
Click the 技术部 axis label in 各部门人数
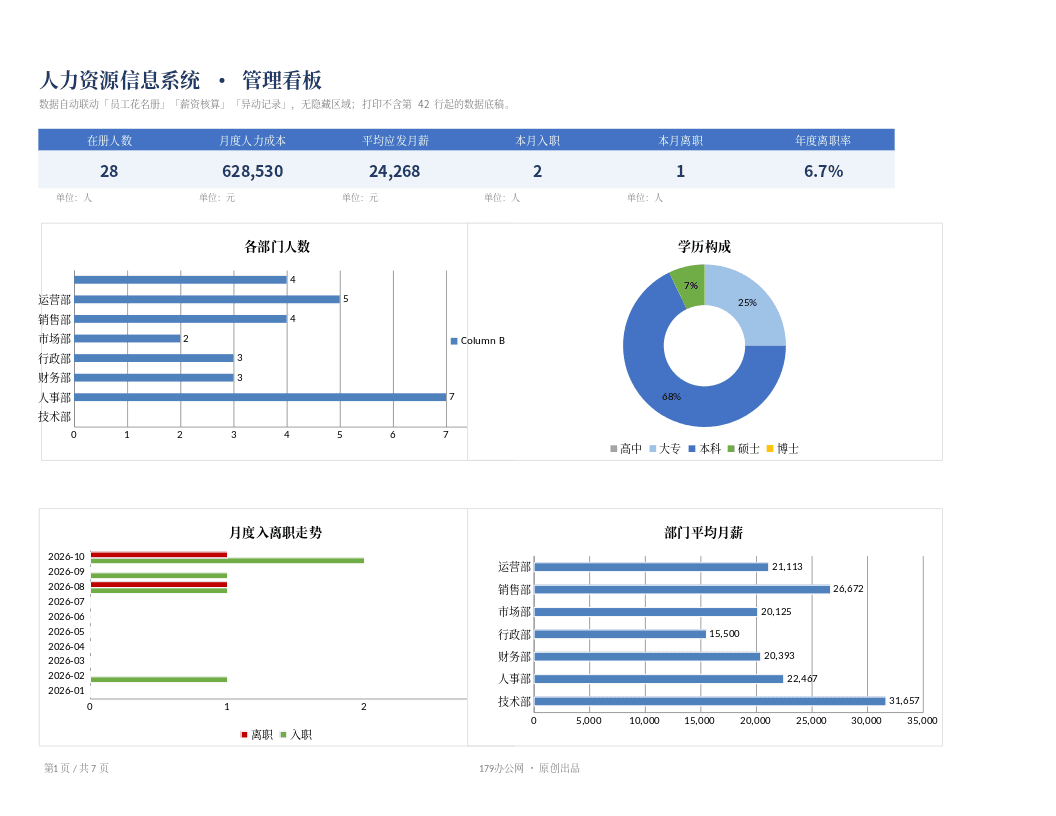55,417
